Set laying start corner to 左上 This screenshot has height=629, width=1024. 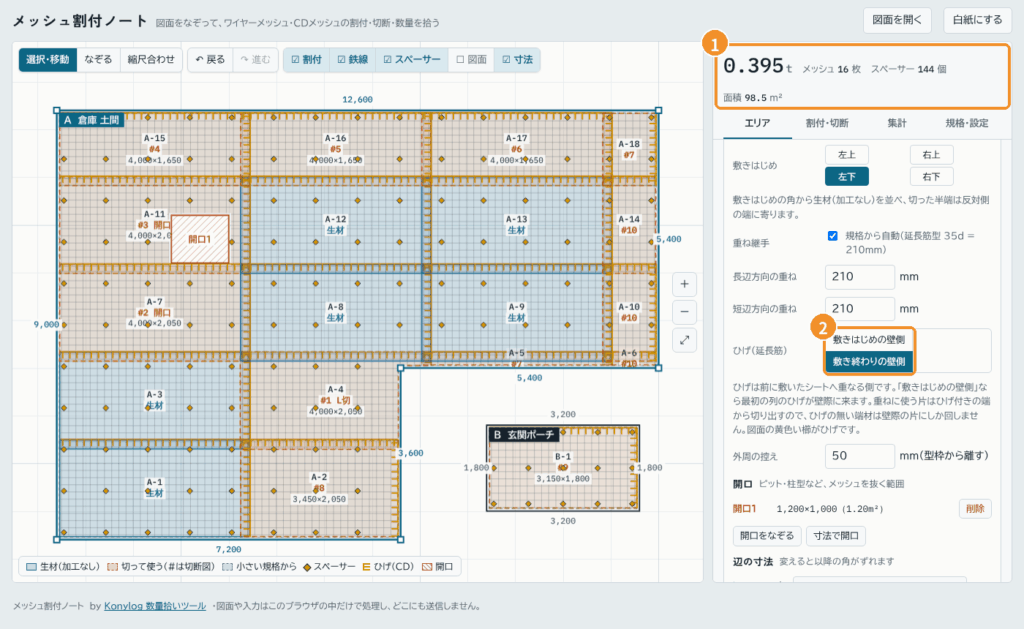pyautogui.click(x=846, y=155)
